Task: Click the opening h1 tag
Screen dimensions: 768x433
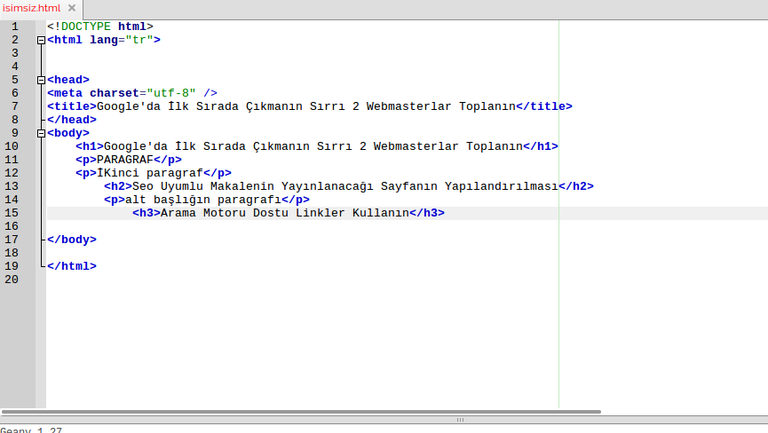Action: coord(90,146)
